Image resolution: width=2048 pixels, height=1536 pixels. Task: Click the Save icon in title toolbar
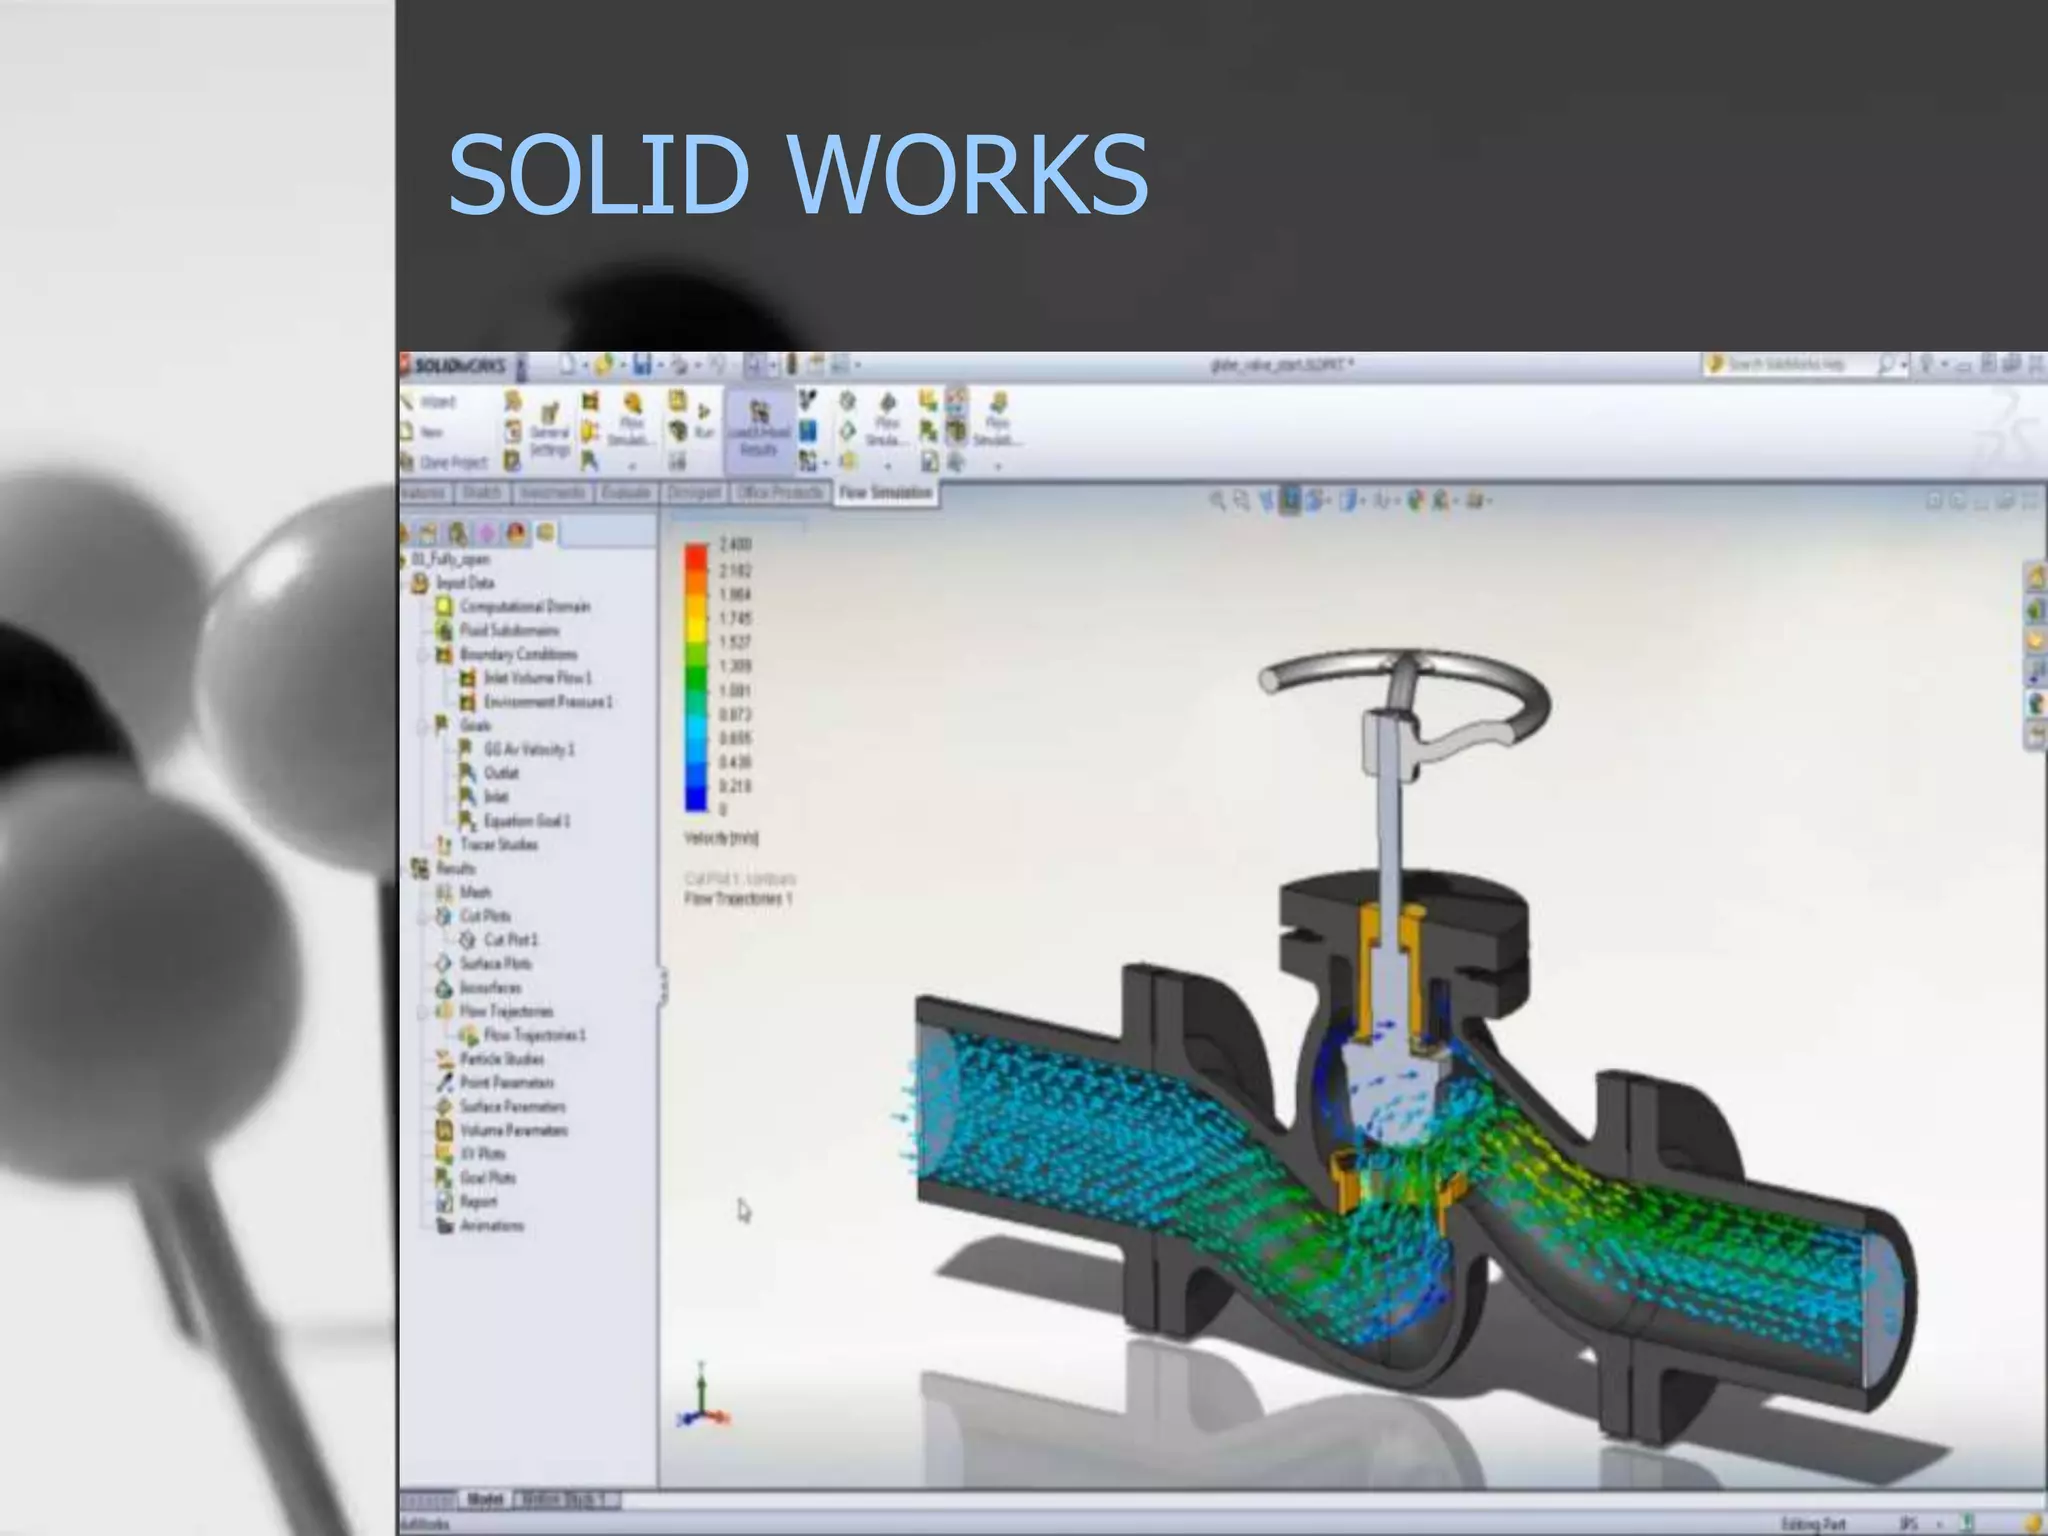642,366
